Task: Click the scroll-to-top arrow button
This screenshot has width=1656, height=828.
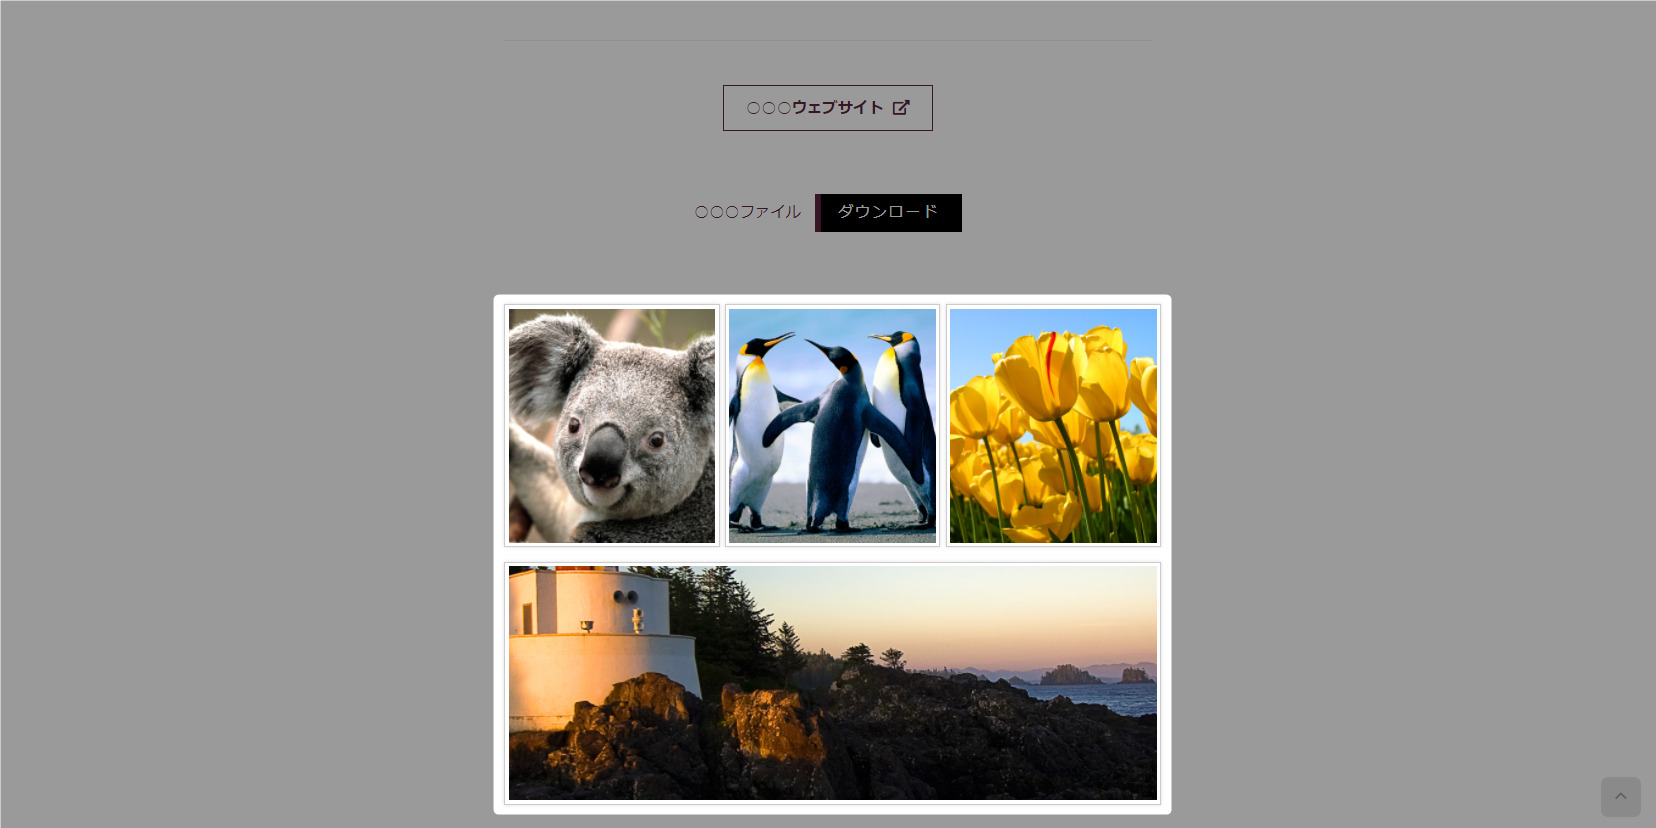Action: 1620,797
